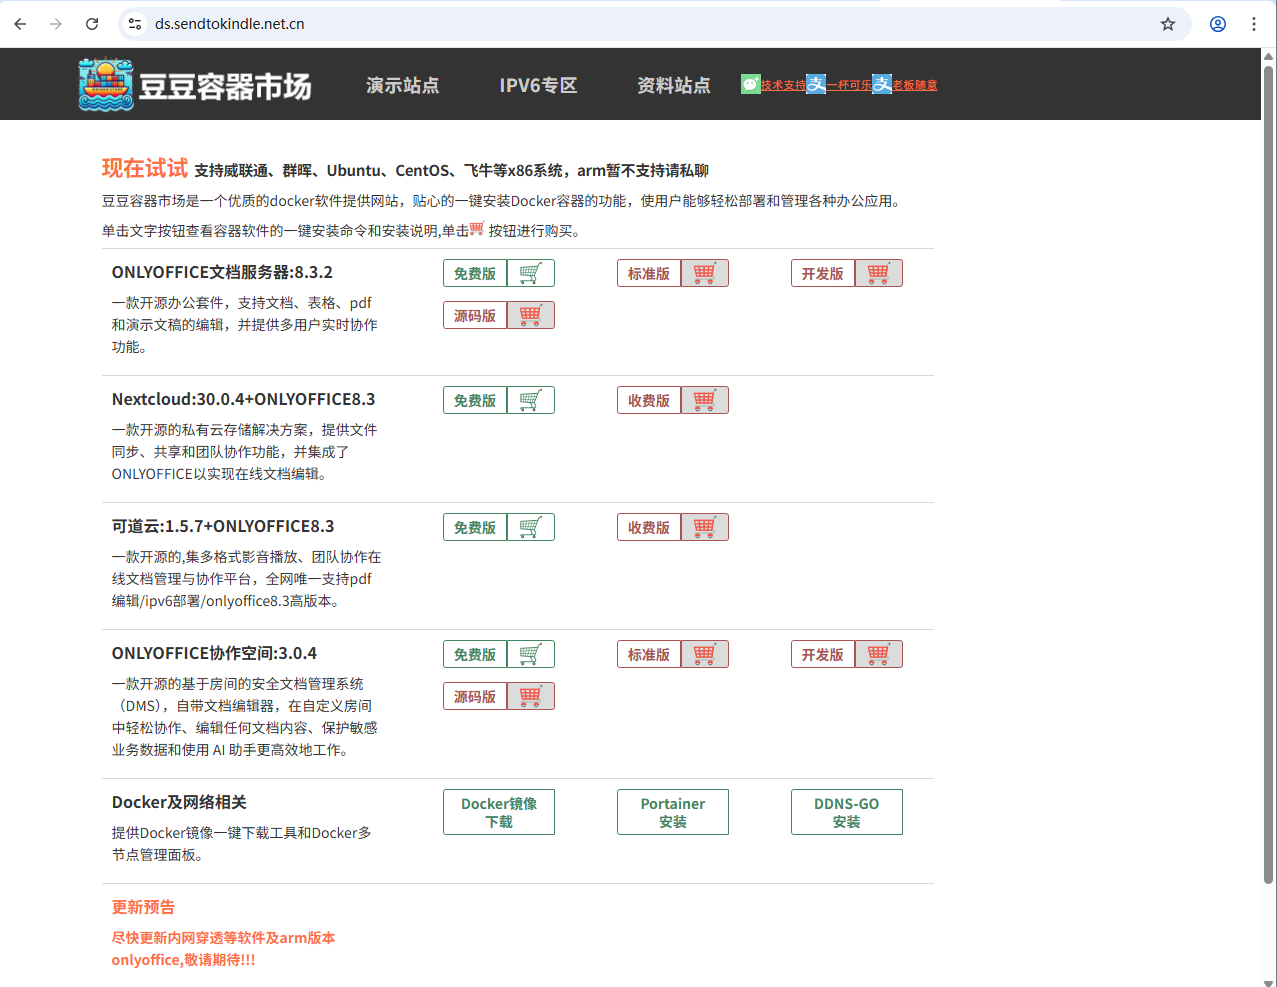Click the Portainer安装 button

pyautogui.click(x=673, y=812)
